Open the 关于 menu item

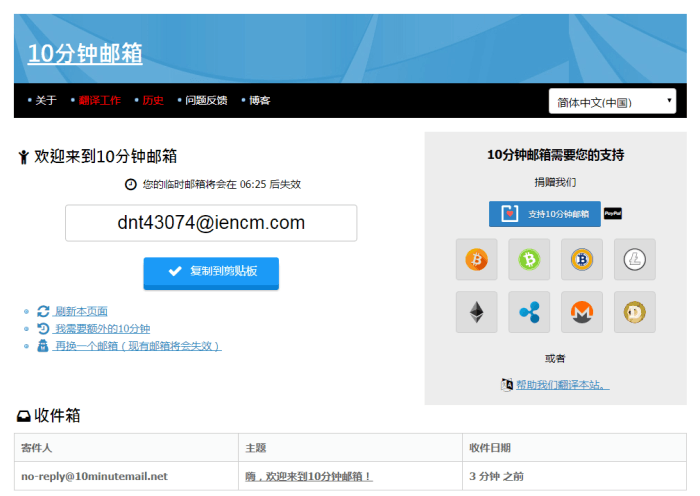(46, 100)
